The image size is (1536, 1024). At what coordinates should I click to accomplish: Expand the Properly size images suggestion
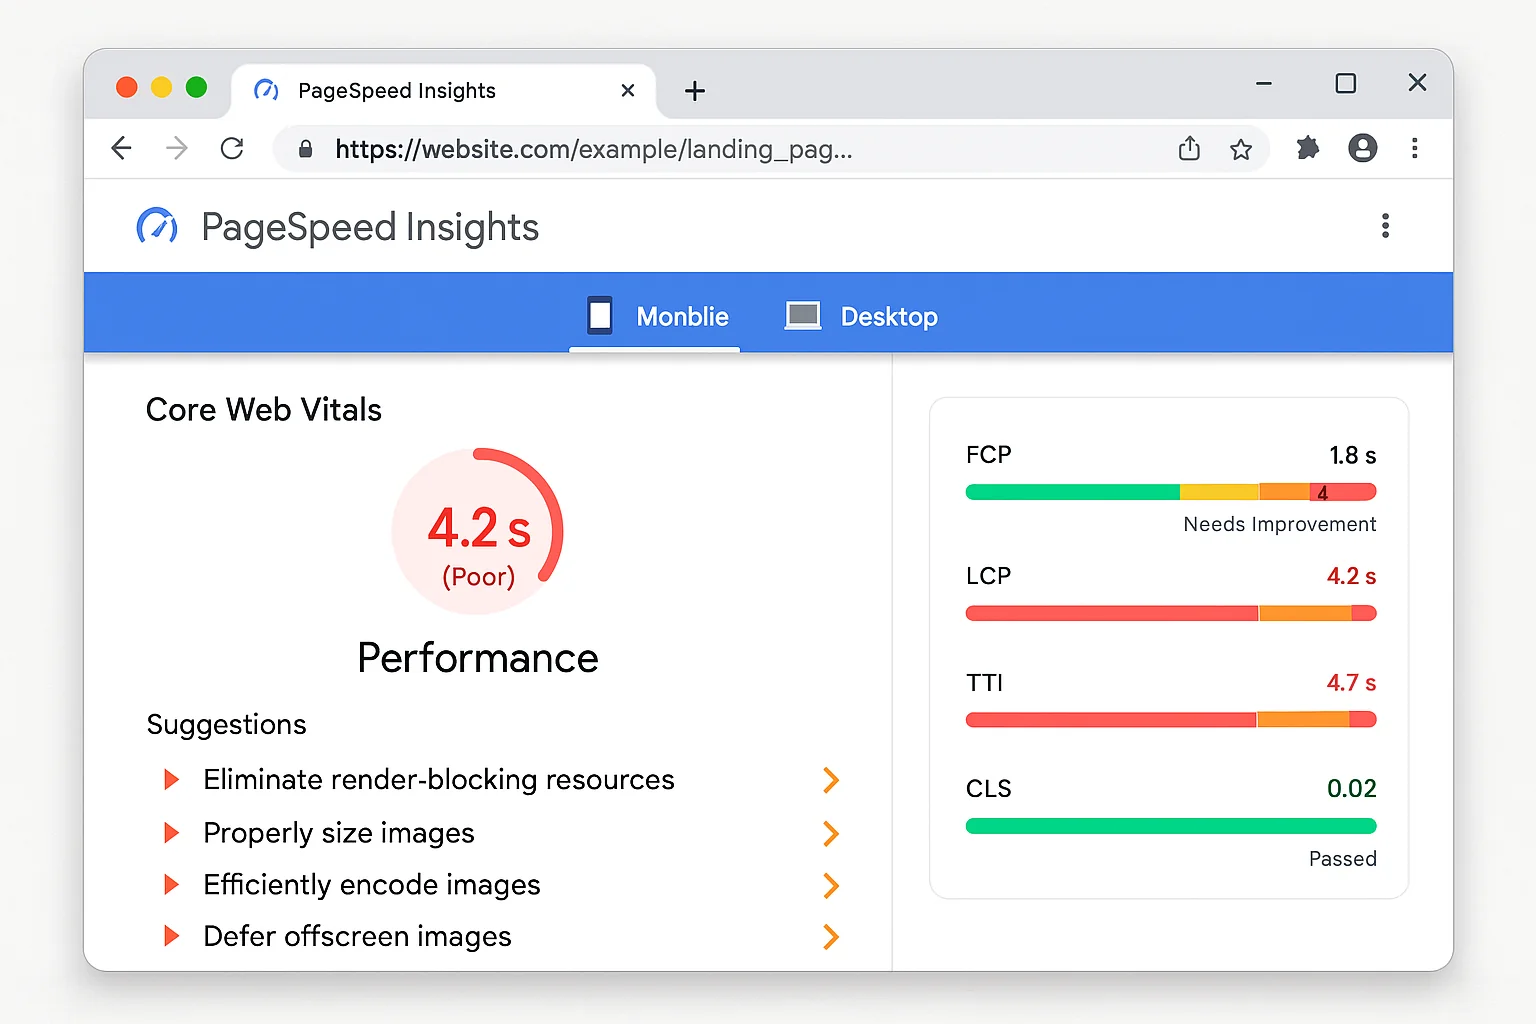click(x=339, y=833)
